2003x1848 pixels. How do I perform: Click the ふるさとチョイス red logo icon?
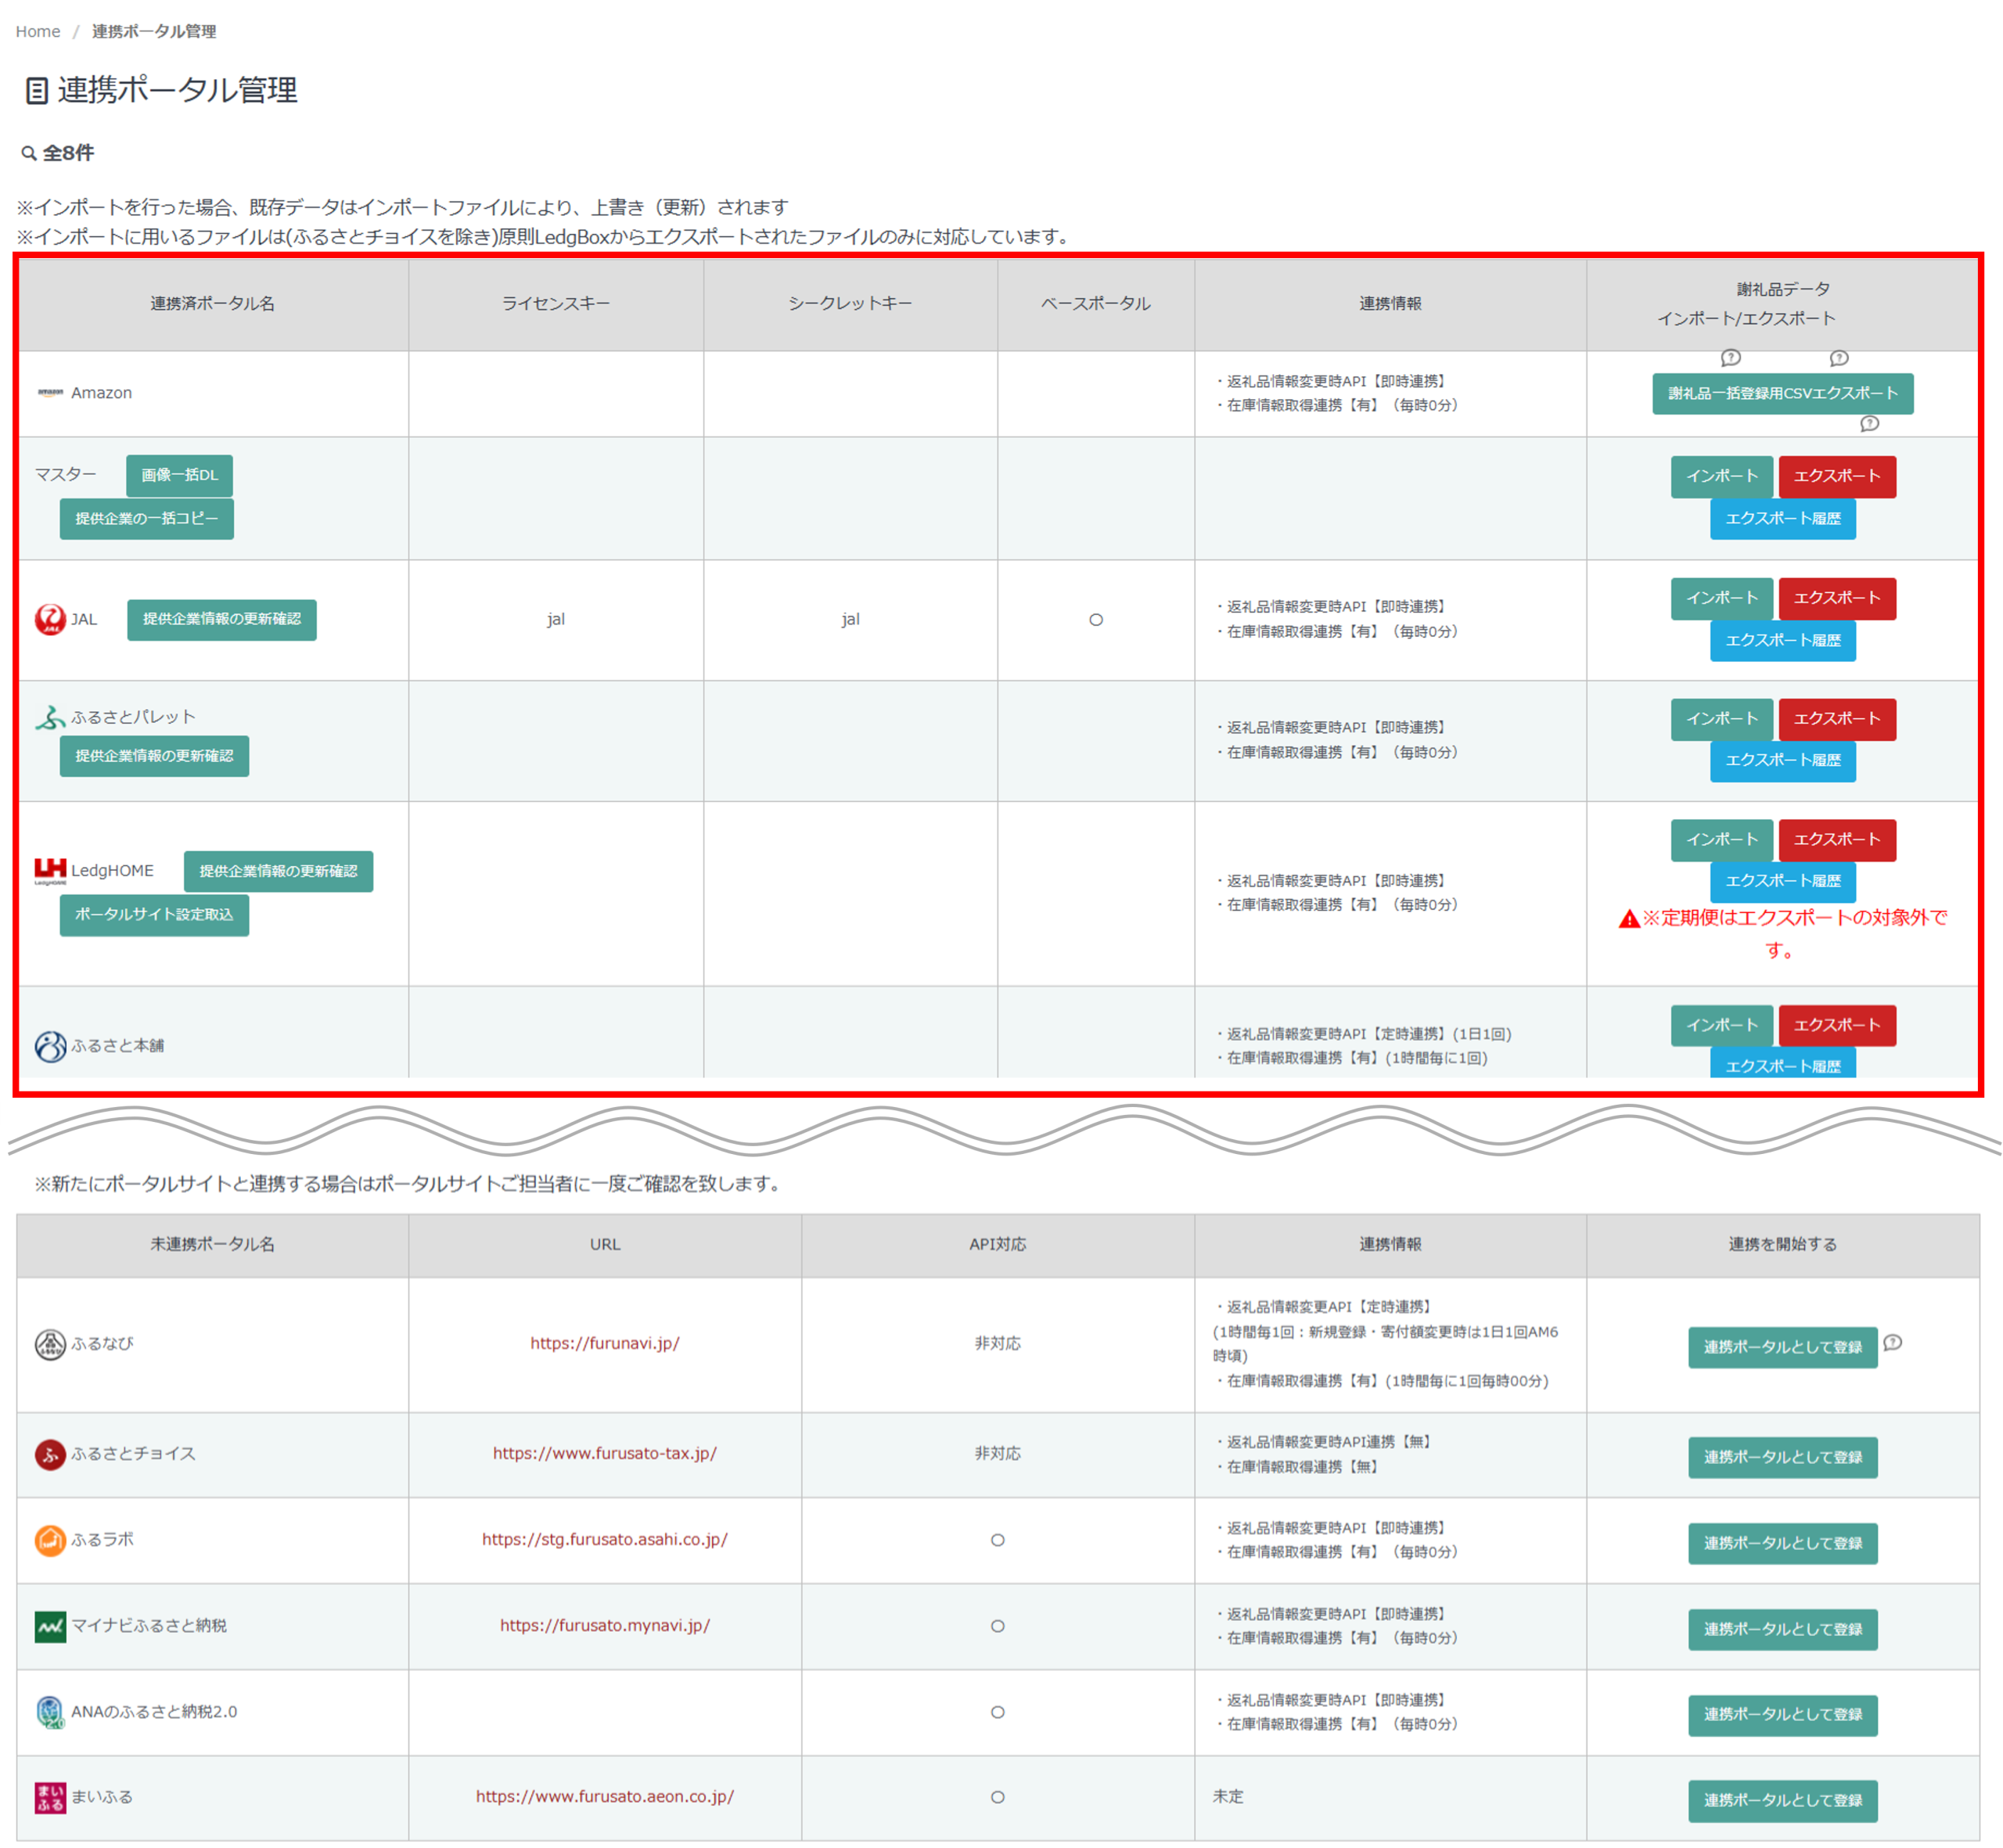tap(50, 1454)
